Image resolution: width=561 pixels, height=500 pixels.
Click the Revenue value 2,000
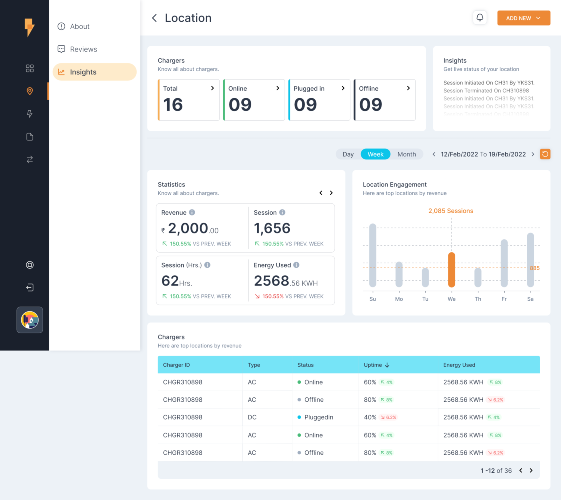pyautogui.click(x=190, y=228)
